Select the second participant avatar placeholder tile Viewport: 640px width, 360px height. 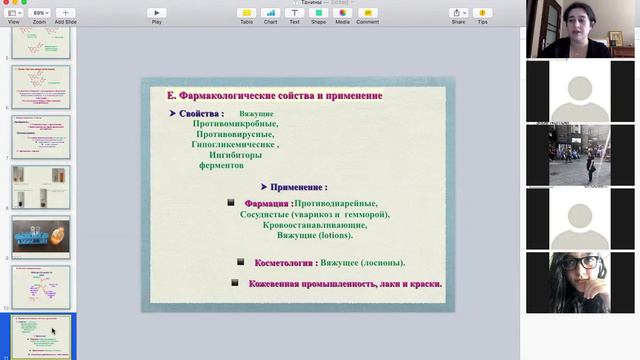[x=580, y=219]
